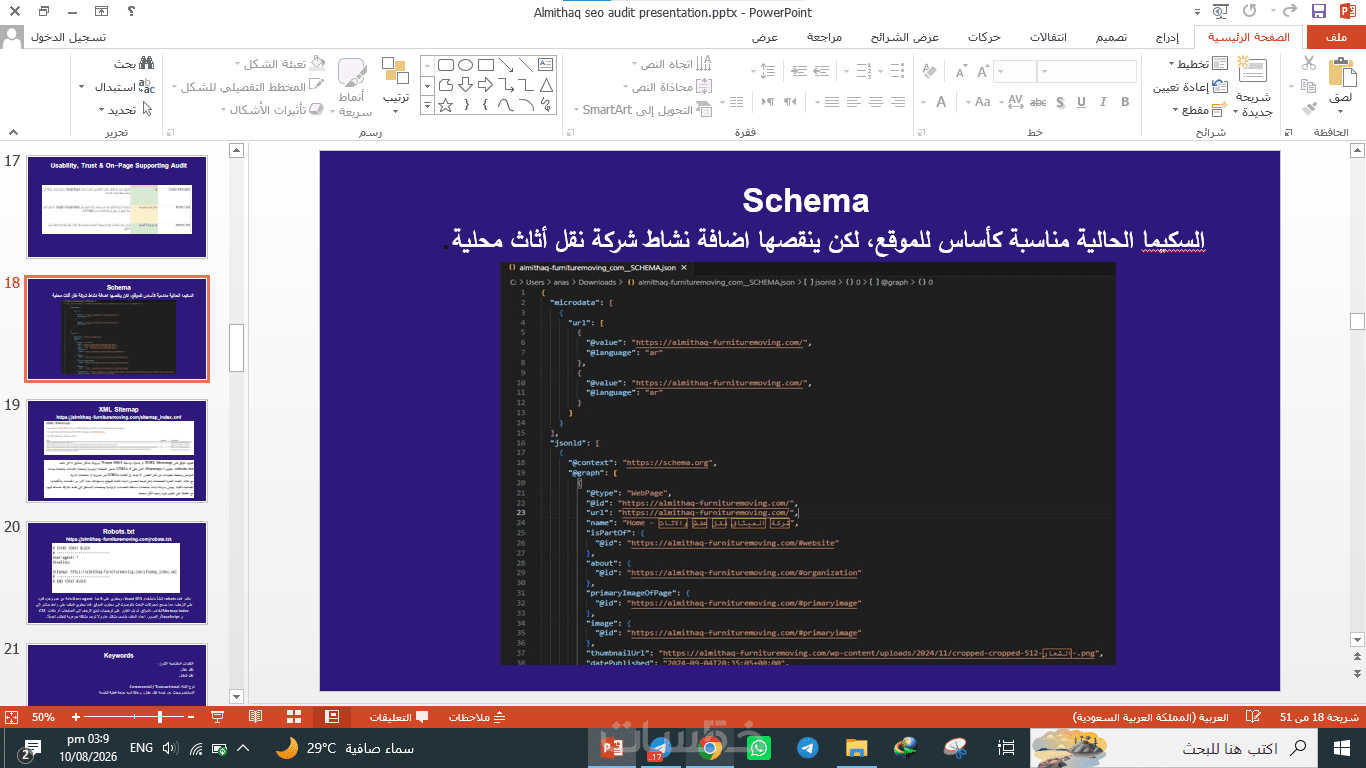Start Slide Show from status bar icon

pos(216,717)
